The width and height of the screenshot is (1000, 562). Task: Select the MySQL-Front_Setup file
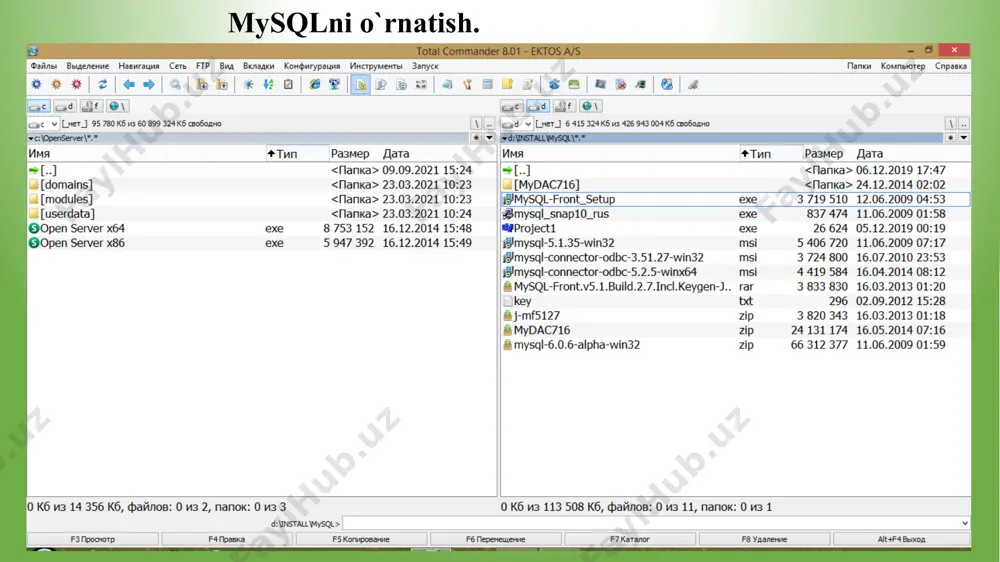pyautogui.click(x=735, y=200)
